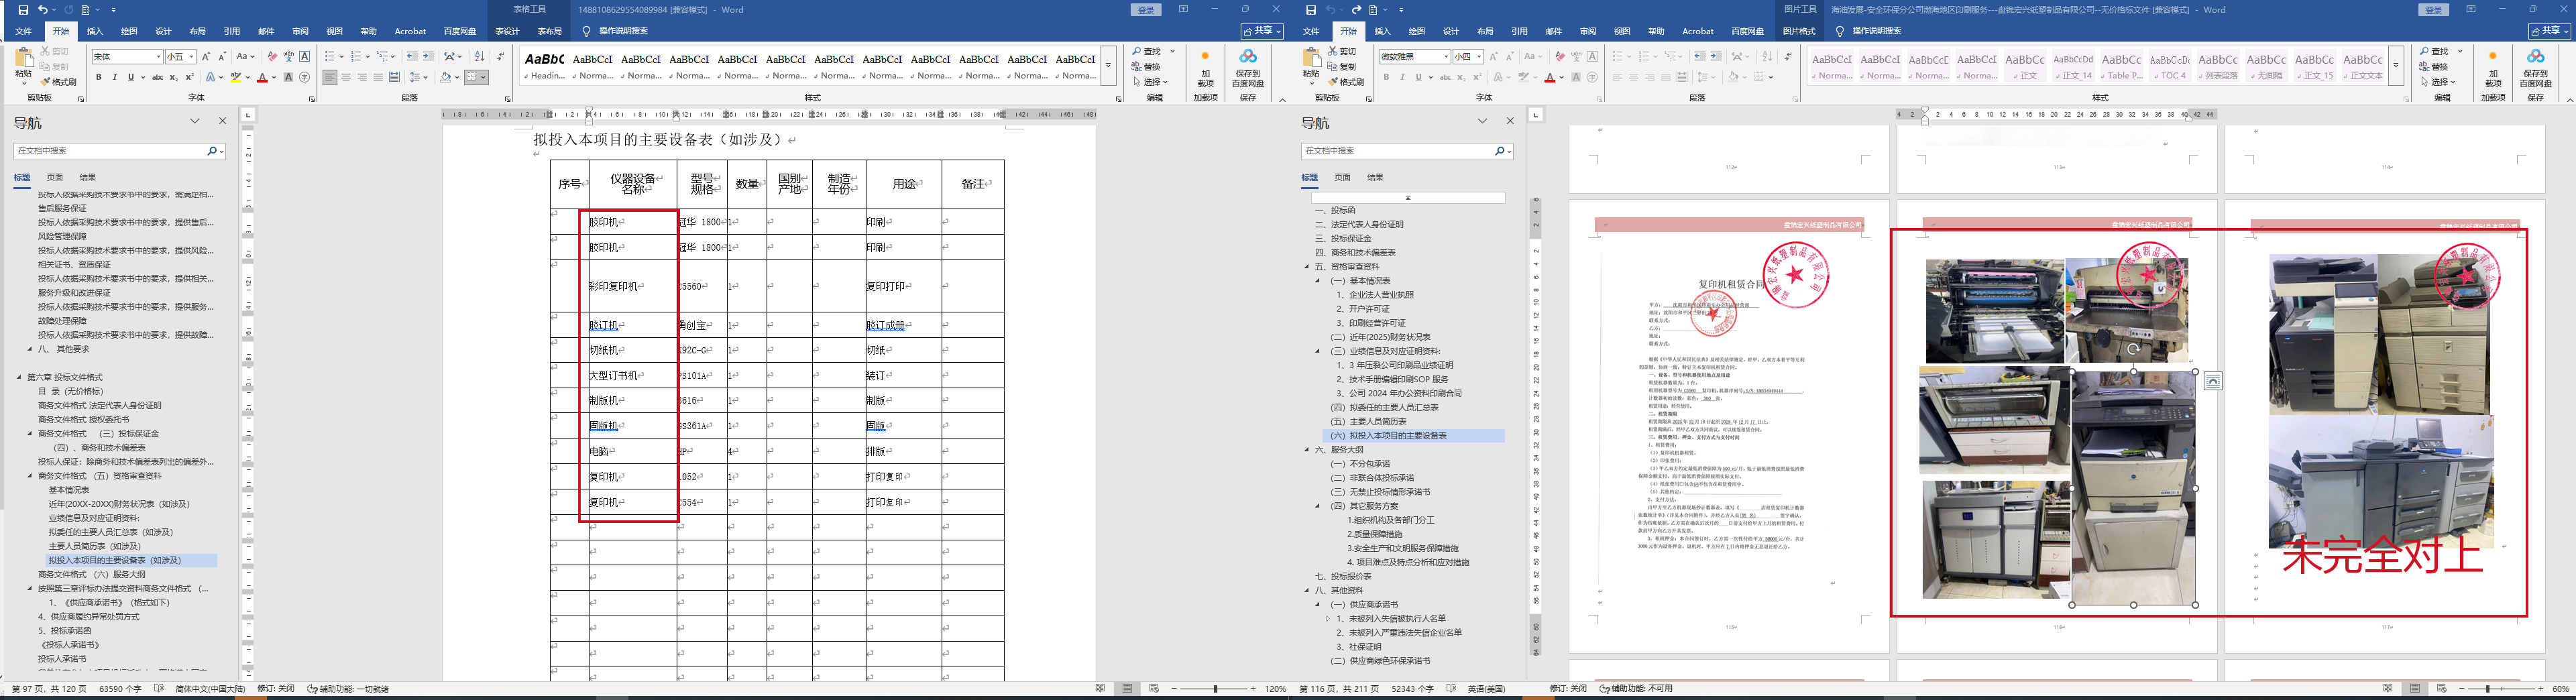
Task: Collapse 五、资格审查资料 in right navigation pane
Action: (x=1307, y=267)
